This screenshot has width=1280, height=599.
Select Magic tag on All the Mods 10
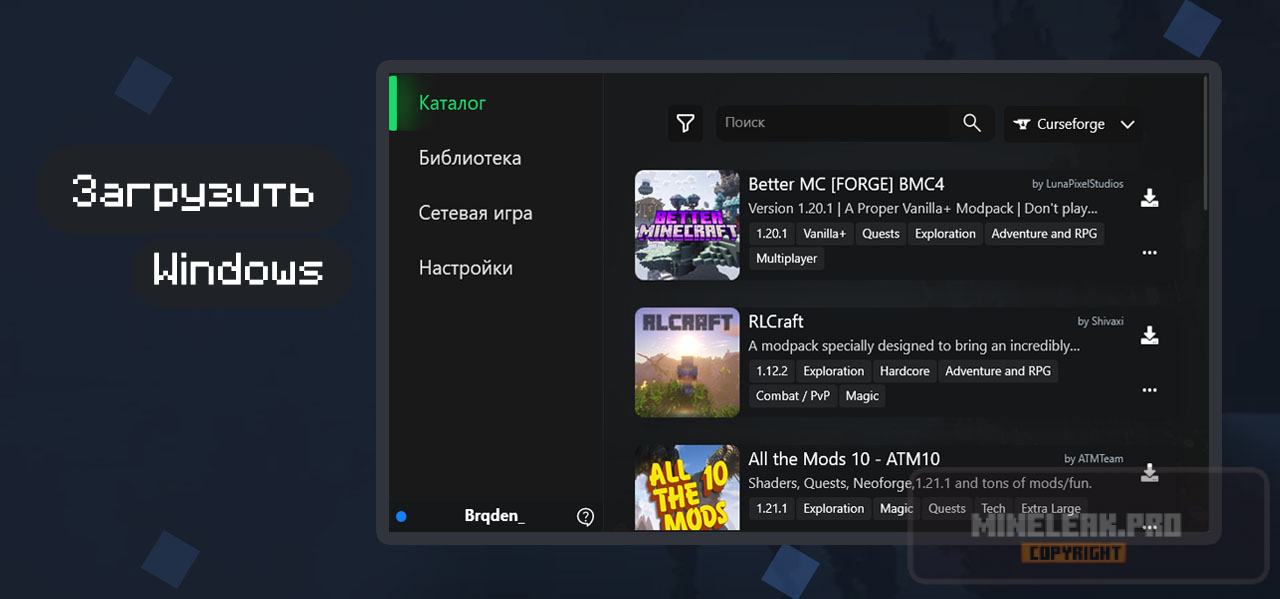pos(897,509)
